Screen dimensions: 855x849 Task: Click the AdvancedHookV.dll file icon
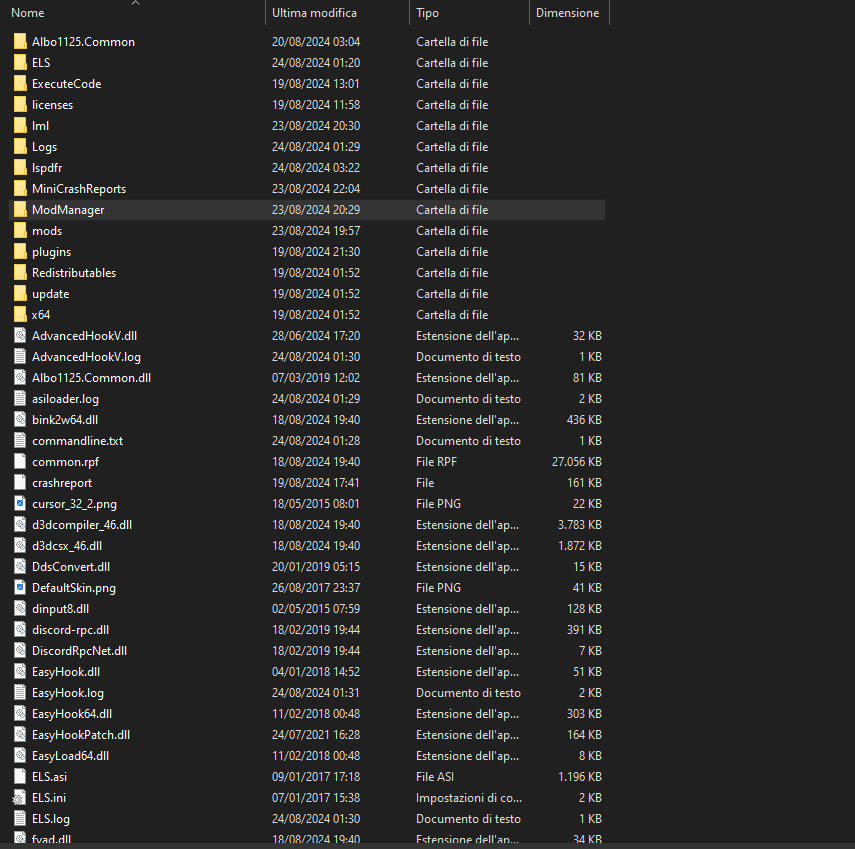(x=20, y=336)
